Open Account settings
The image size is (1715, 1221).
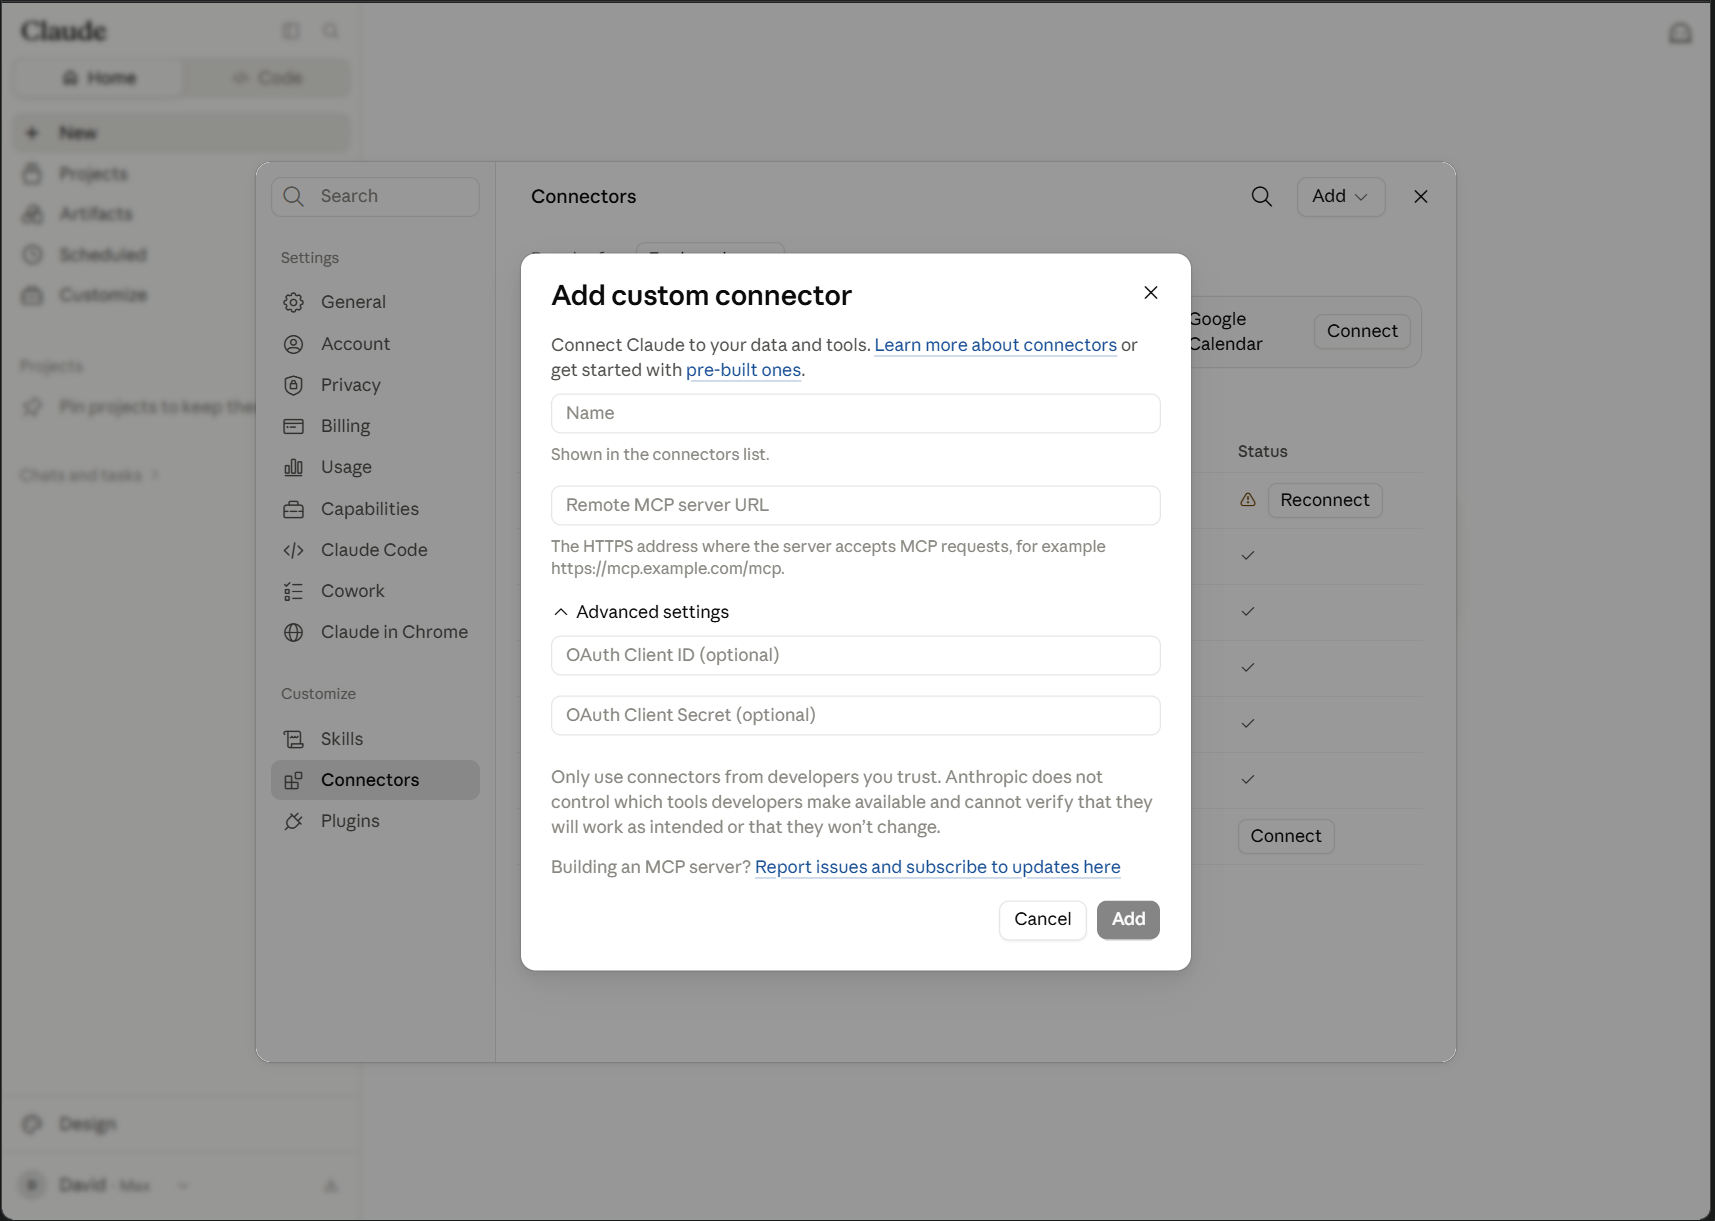375,344
